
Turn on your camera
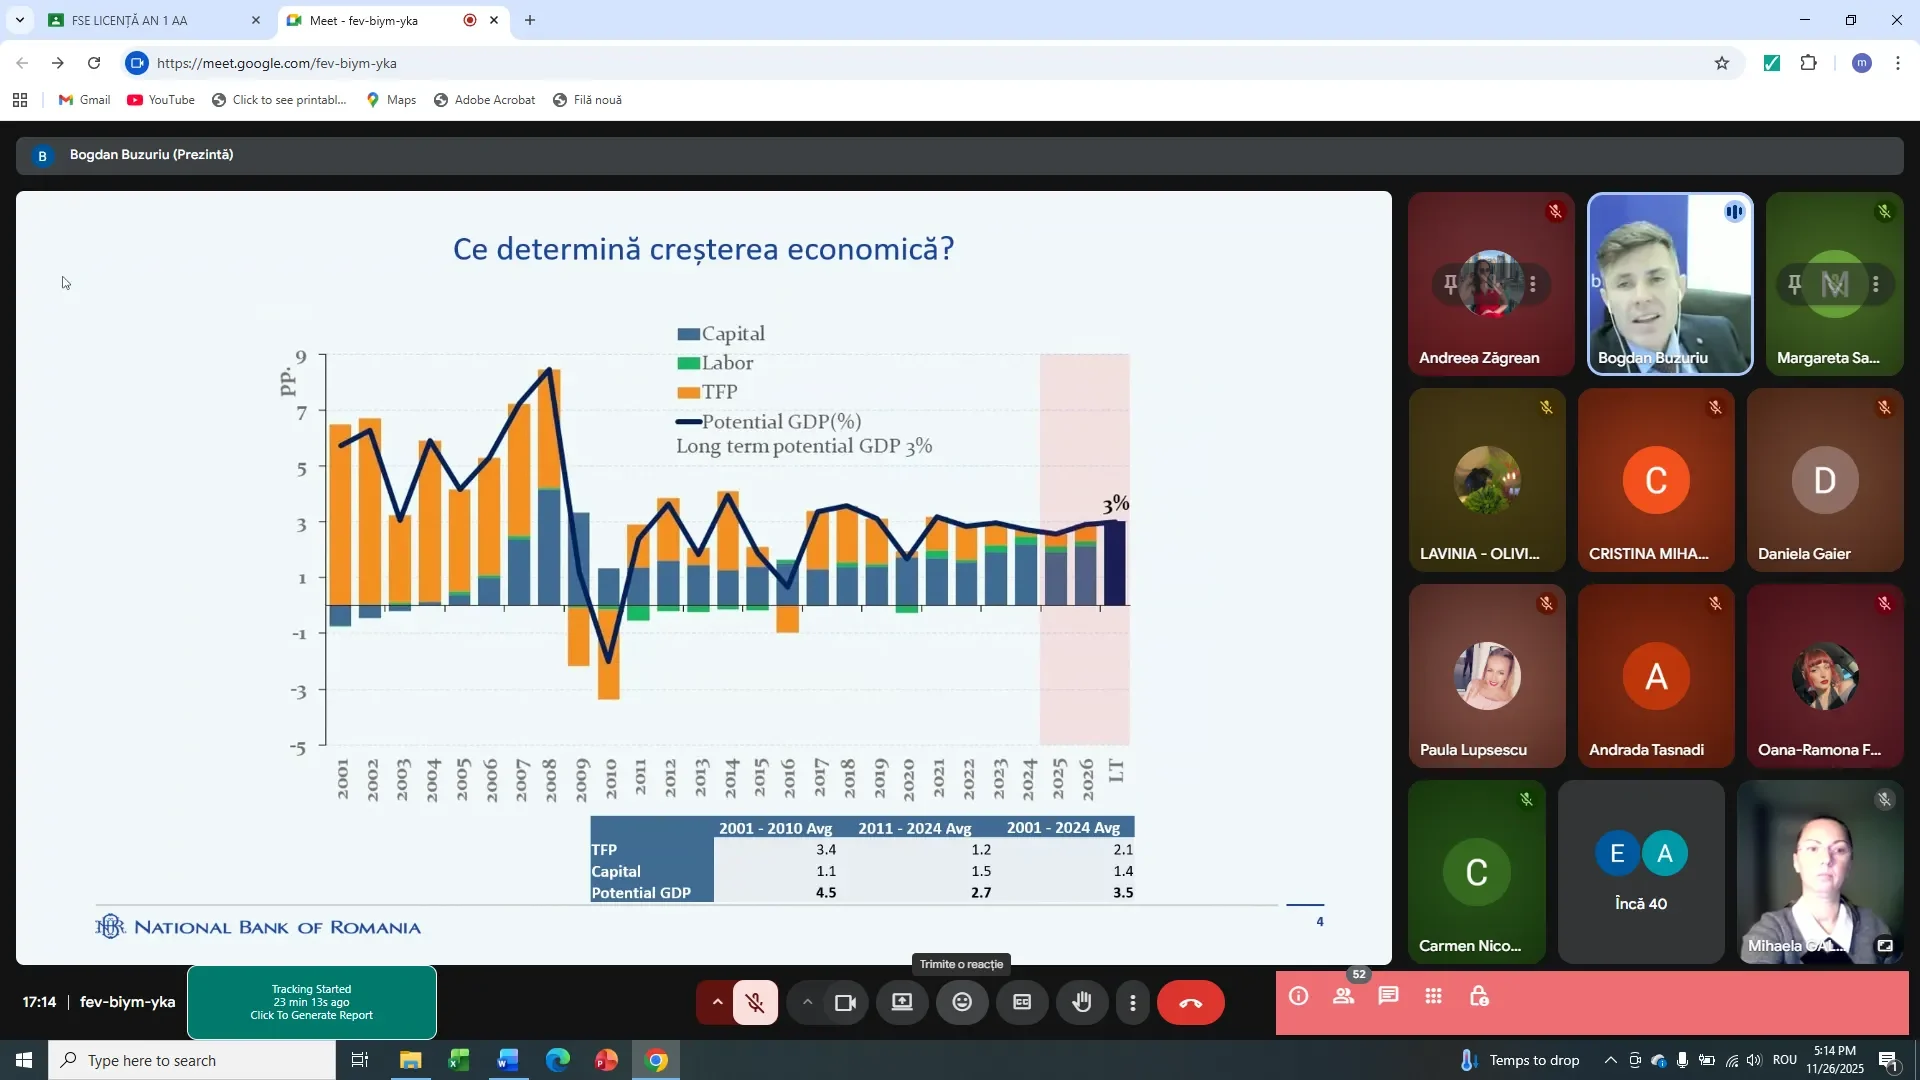click(844, 1002)
